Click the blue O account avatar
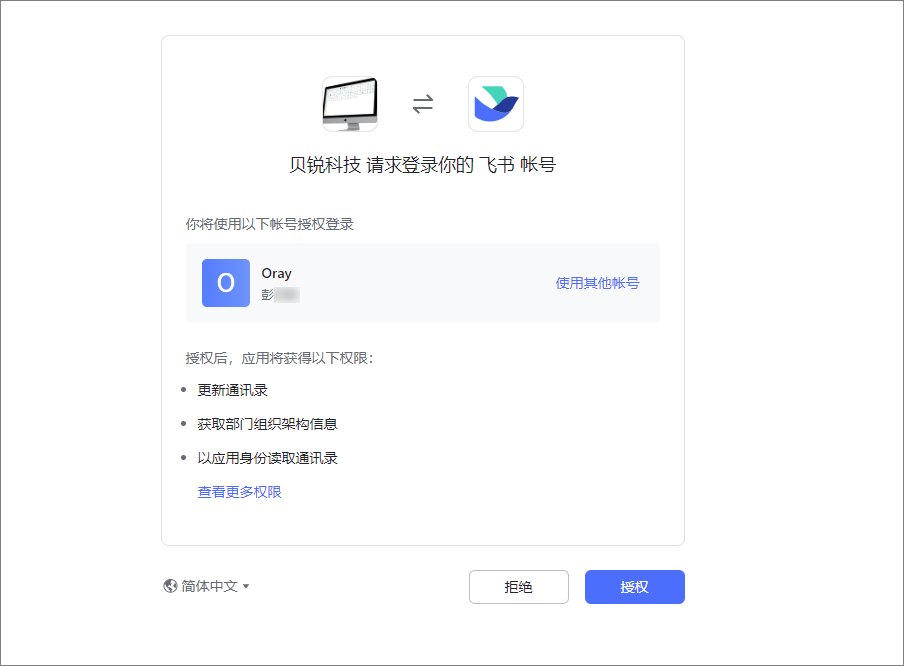The image size is (904, 666). [226, 283]
